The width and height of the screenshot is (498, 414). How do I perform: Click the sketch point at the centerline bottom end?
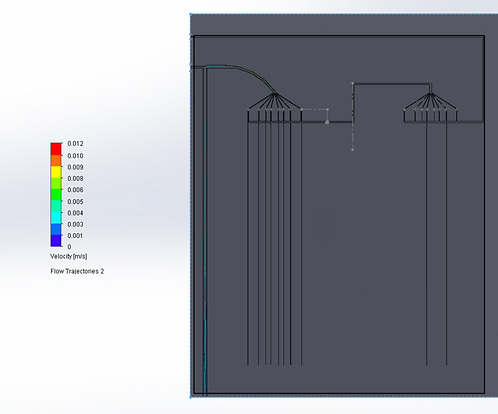tap(352, 150)
